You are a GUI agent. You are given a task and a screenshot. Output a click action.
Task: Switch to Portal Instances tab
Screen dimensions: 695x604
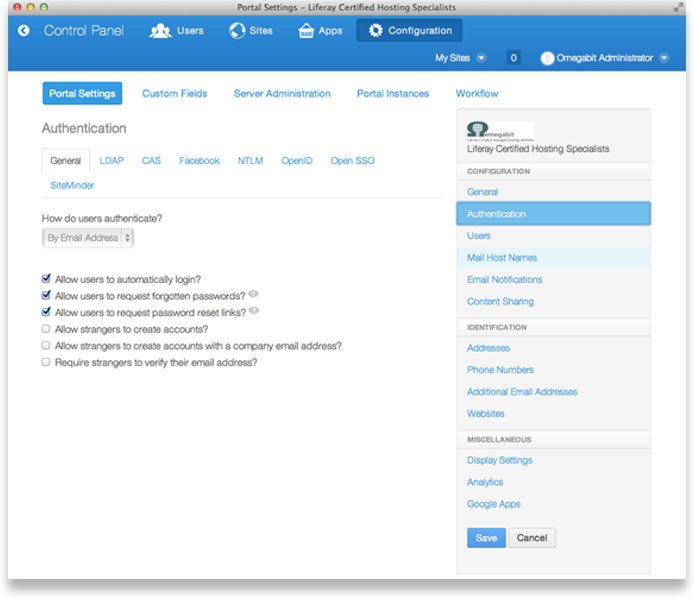[x=393, y=94]
